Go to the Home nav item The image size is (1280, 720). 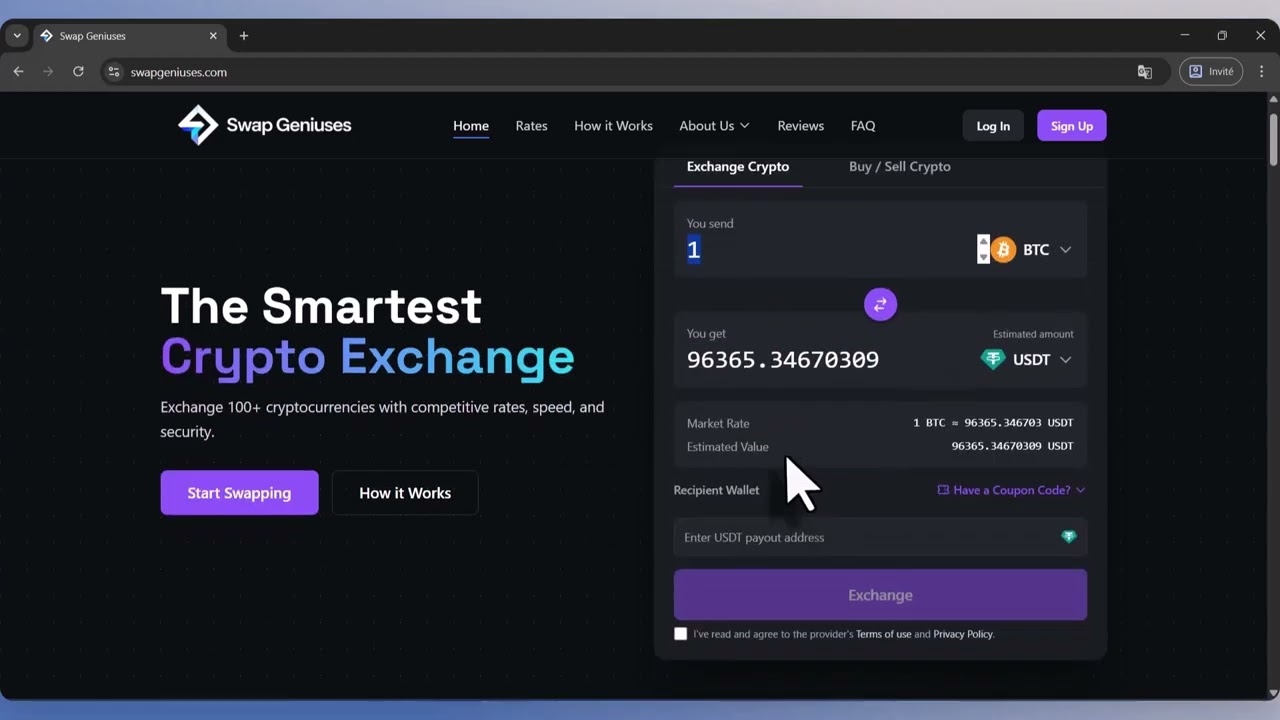(x=471, y=126)
